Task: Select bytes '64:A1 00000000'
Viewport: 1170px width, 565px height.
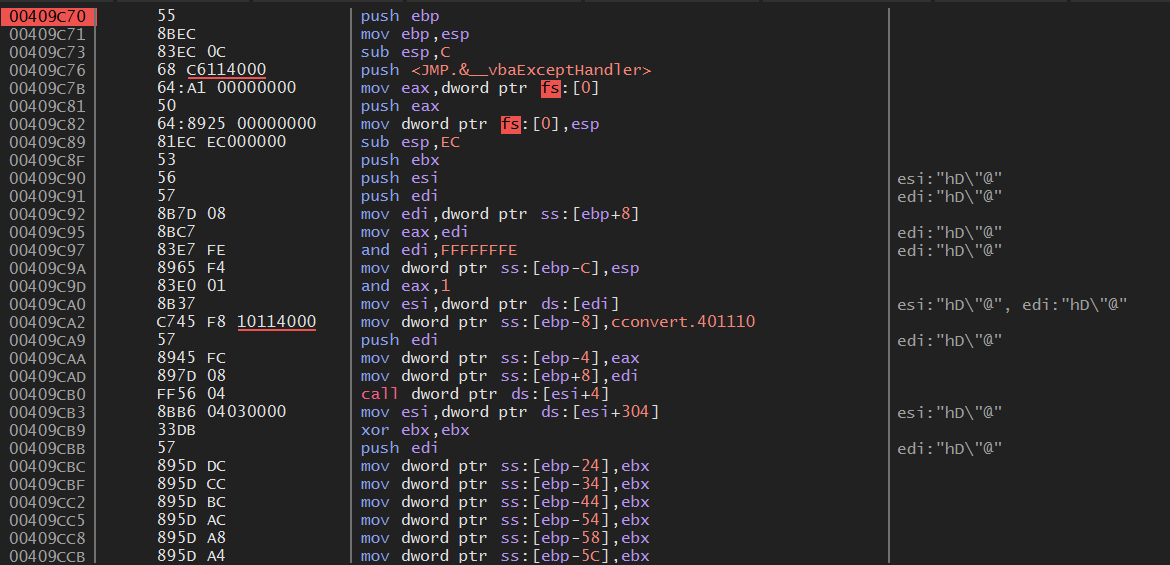Action: (227, 88)
